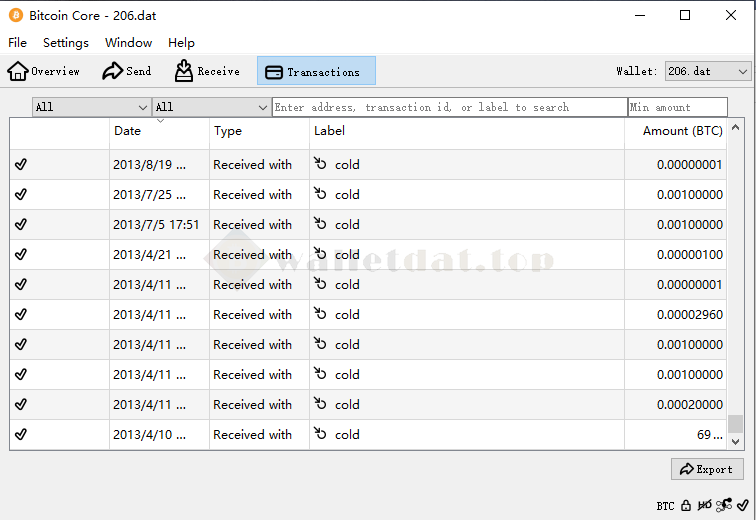Expand the transaction type filter dropdown
The width and height of the screenshot is (756, 520).
[211, 107]
